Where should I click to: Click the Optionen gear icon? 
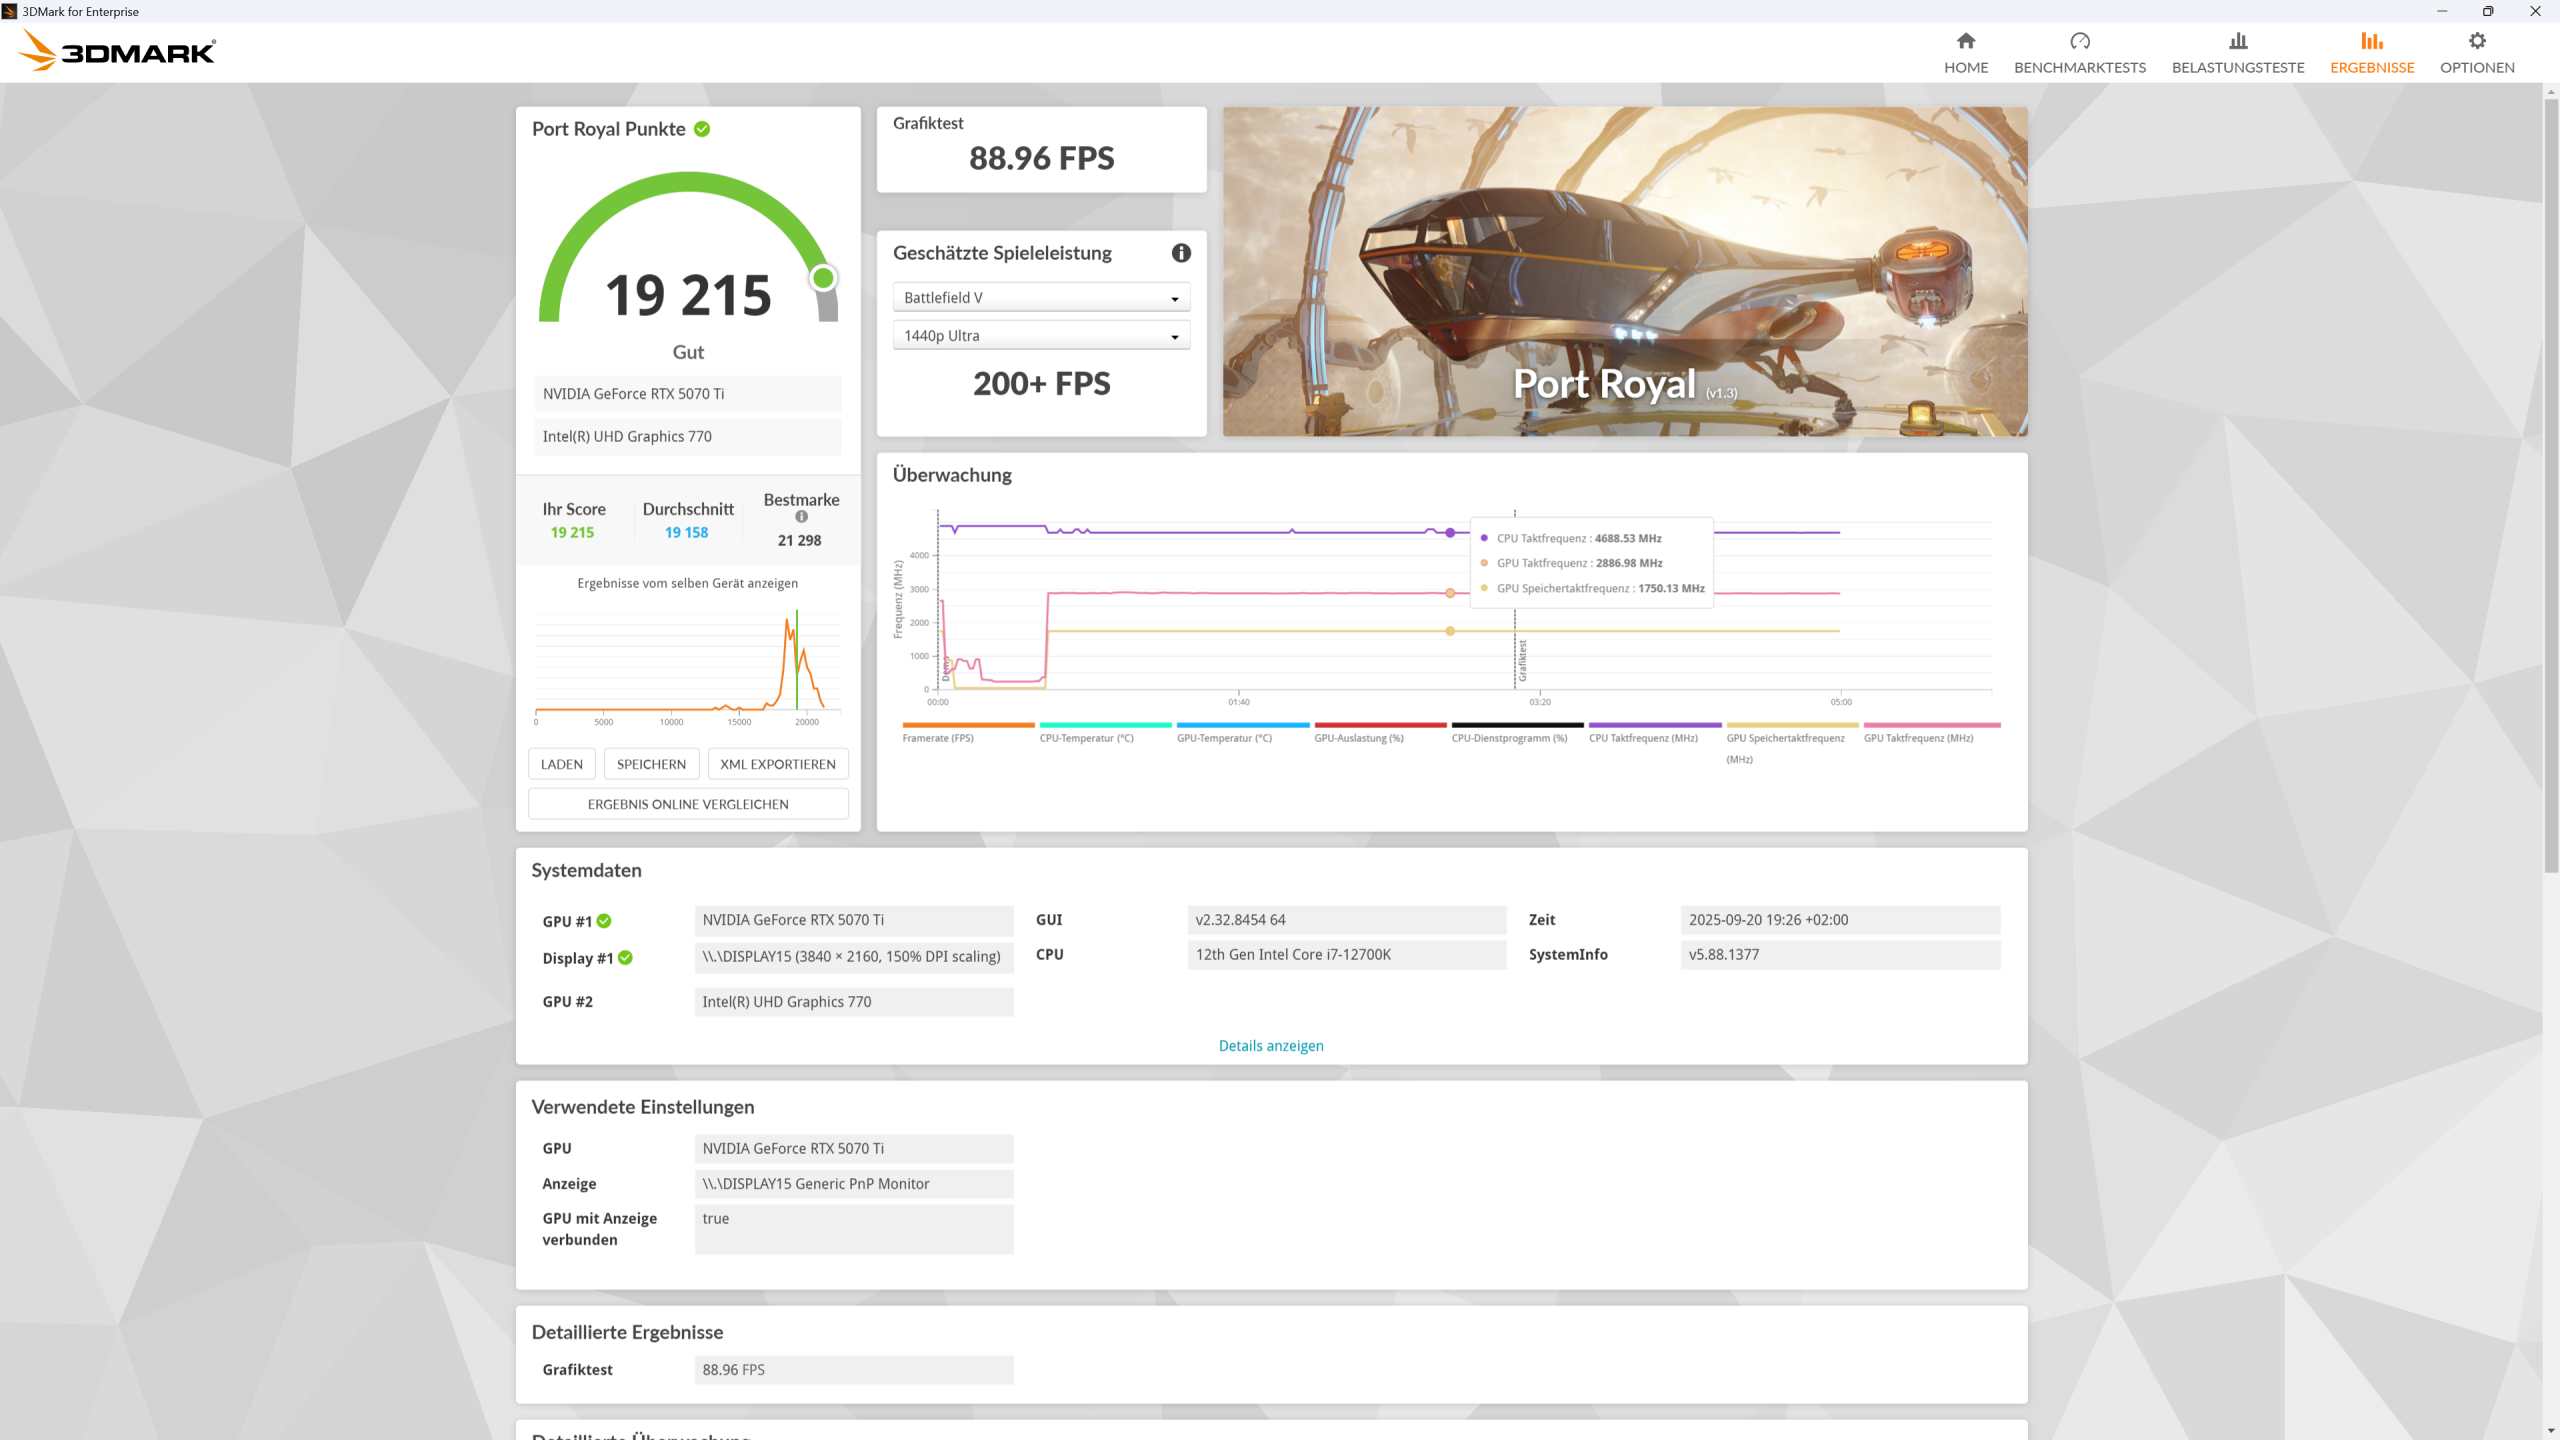2476,41
